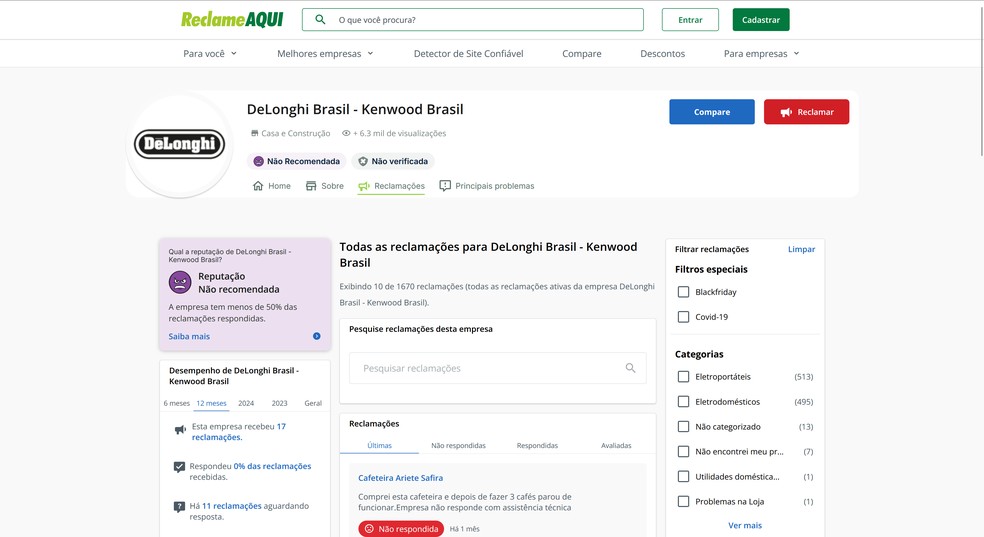Click the 17 reclamações link
This screenshot has height=537, width=984.
[238, 432]
